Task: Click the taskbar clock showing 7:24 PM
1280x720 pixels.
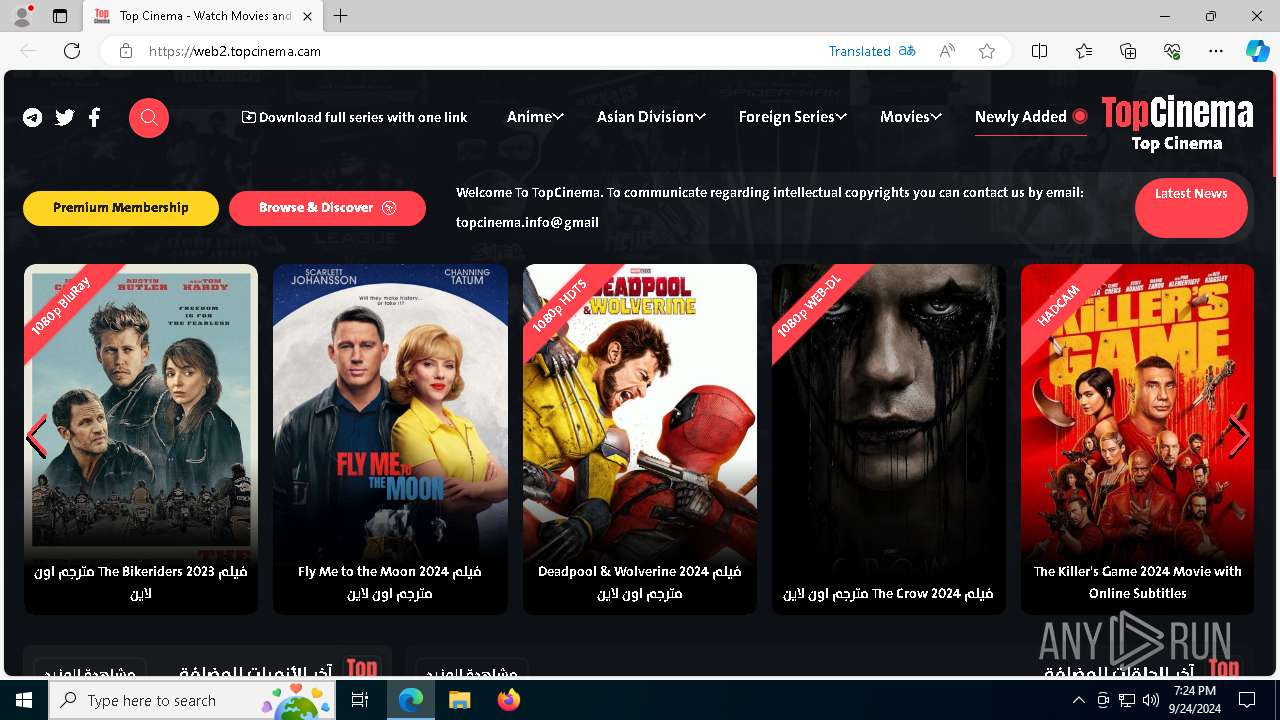Action: [x=1195, y=700]
